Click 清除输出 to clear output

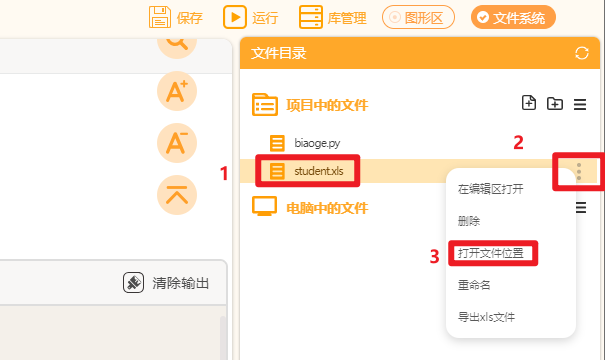click(x=166, y=283)
